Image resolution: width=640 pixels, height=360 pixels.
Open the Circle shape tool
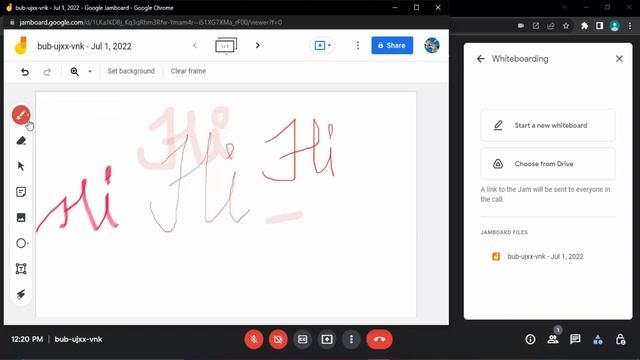(x=21, y=243)
